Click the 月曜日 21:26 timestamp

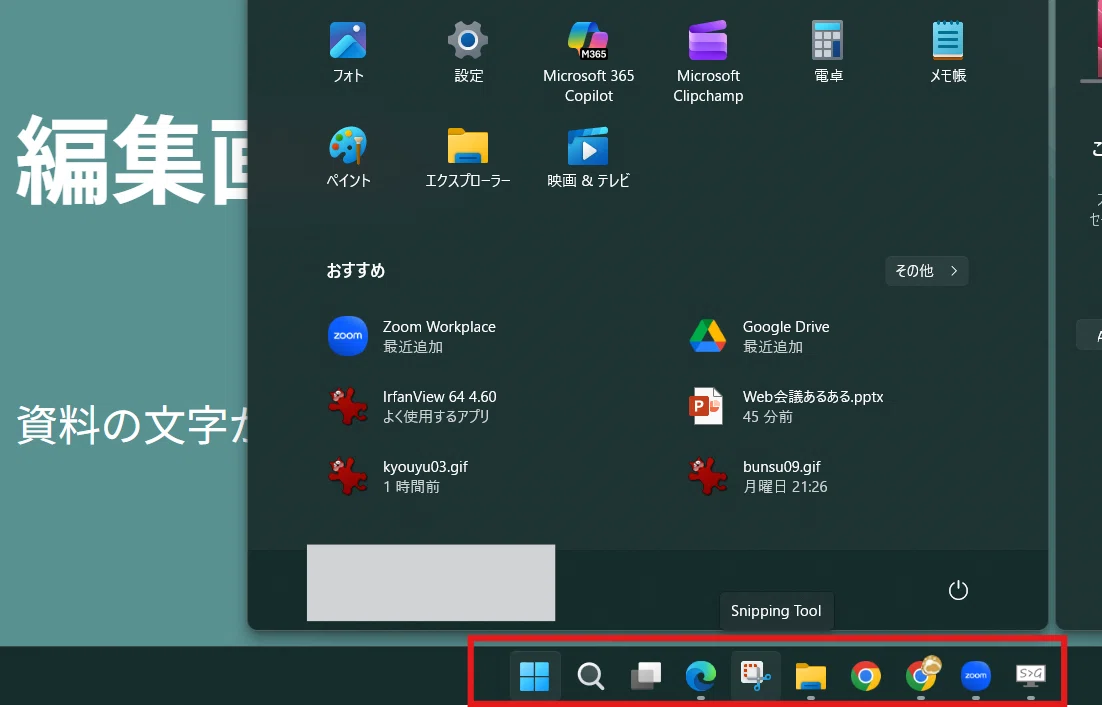tap(785, 487)
